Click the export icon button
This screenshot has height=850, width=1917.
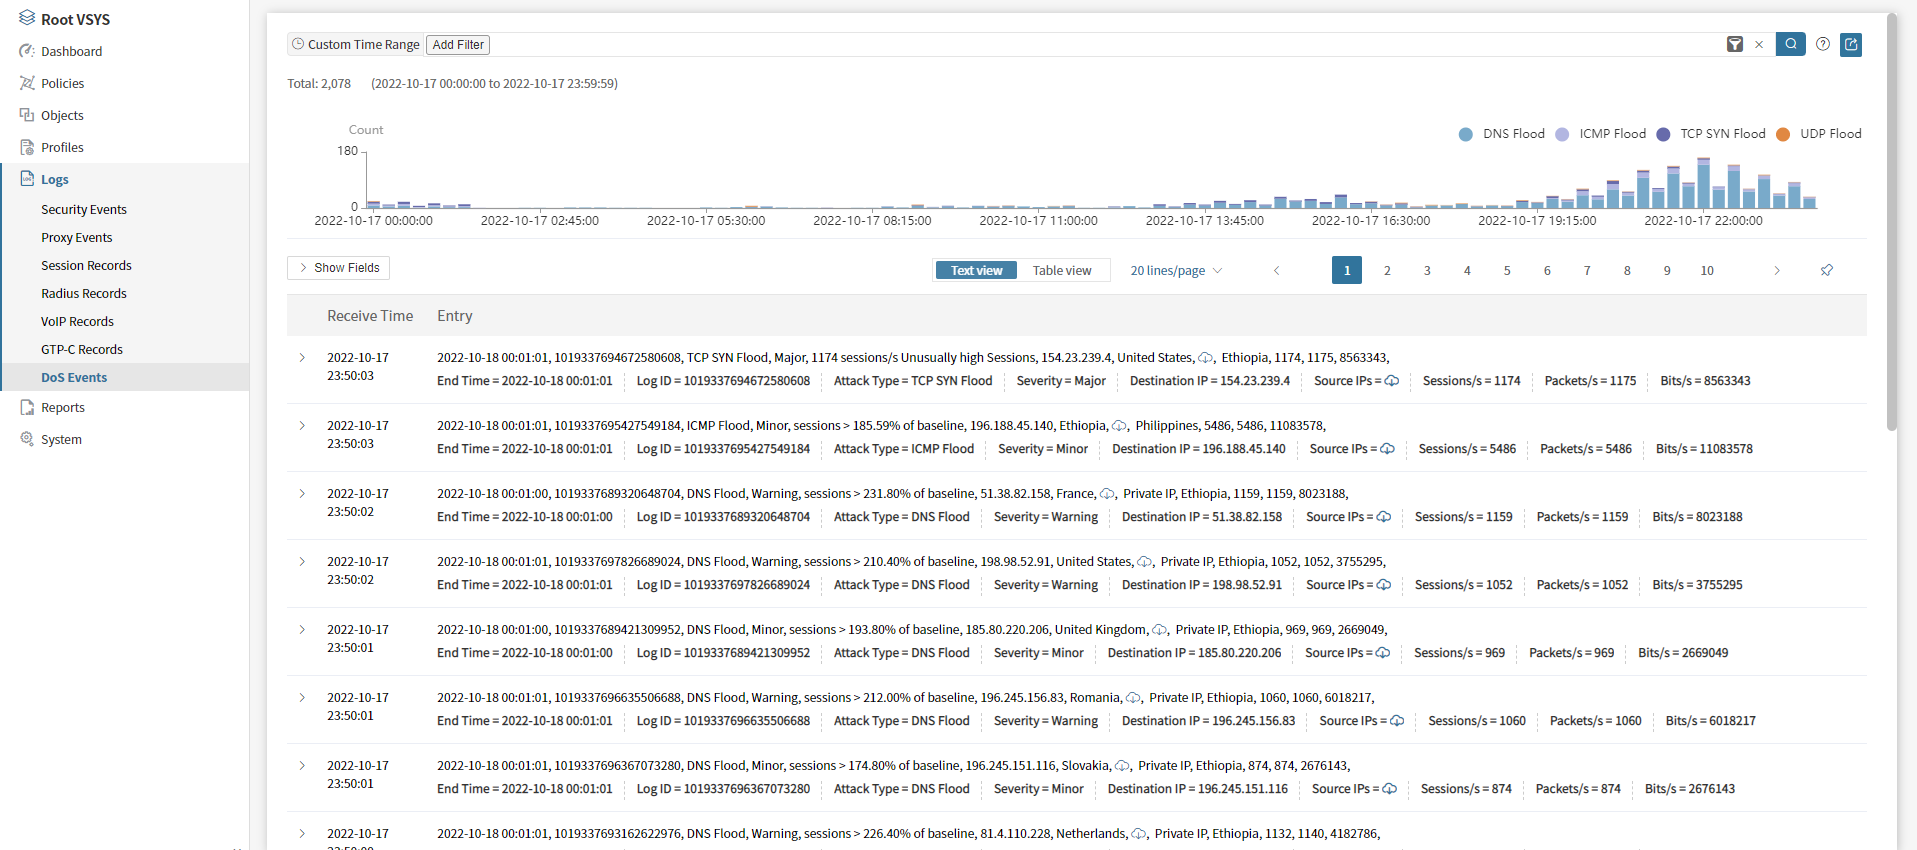tap(1851, 44)
